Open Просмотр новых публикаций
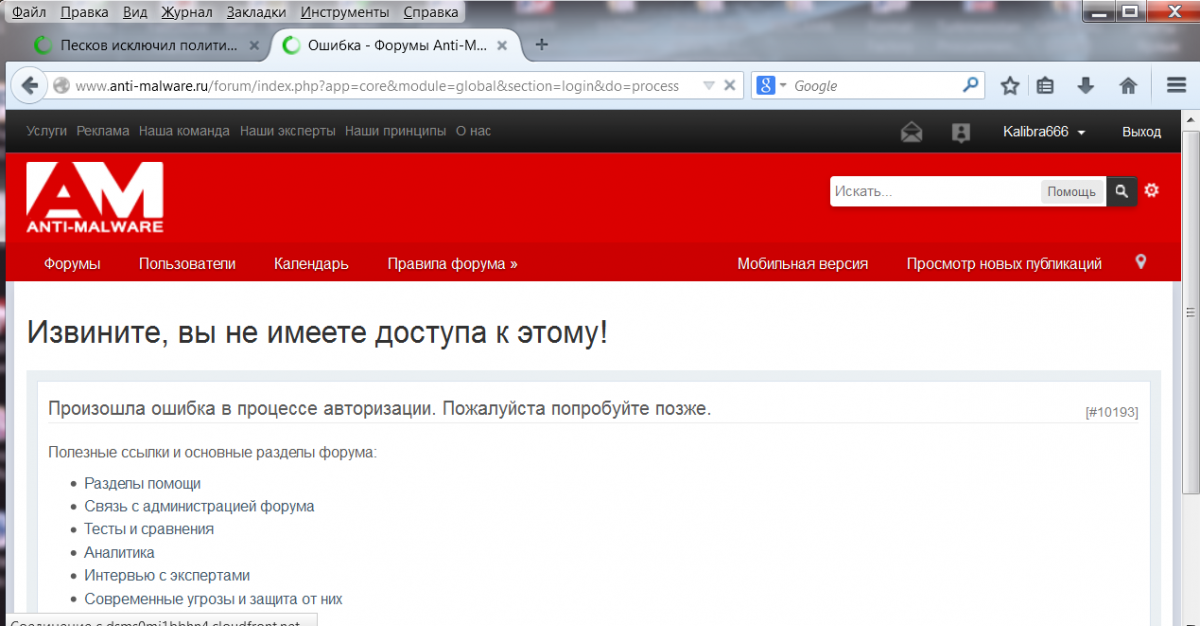This screenshot has height=626, width=1200. tap(1004, 264)
